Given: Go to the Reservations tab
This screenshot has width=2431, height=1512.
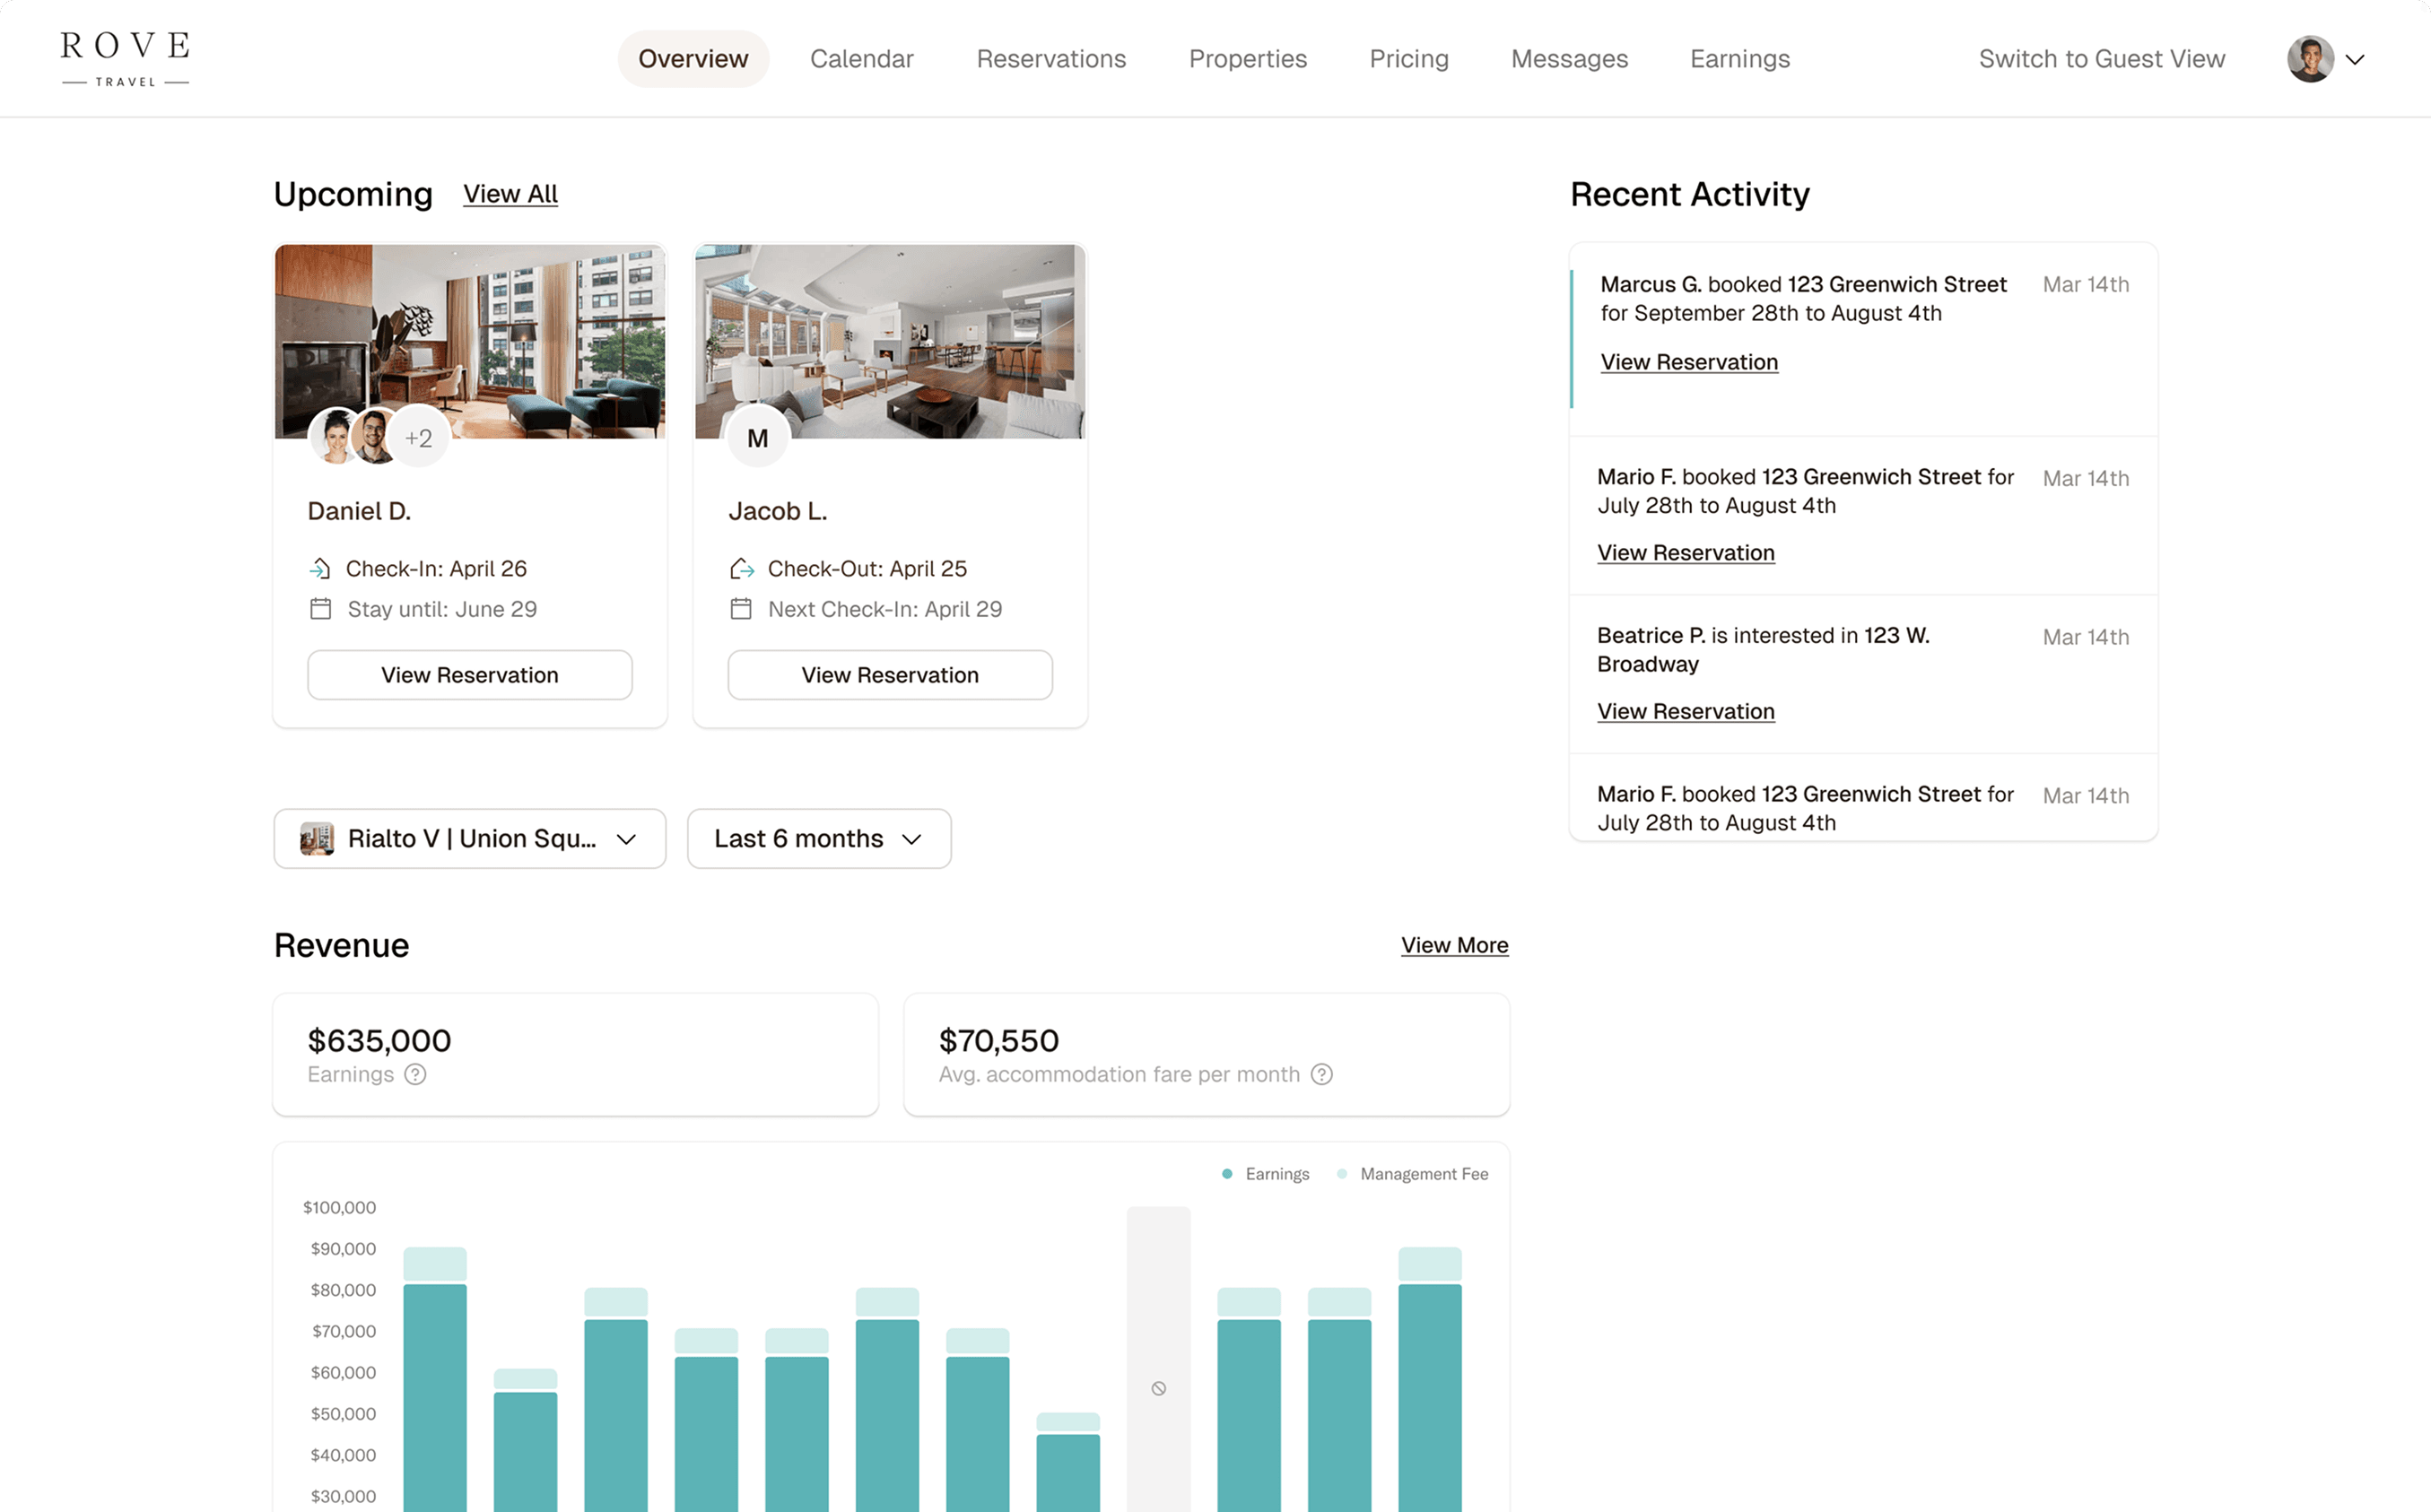Looking at the screenshot, I should coord(1051,59).
